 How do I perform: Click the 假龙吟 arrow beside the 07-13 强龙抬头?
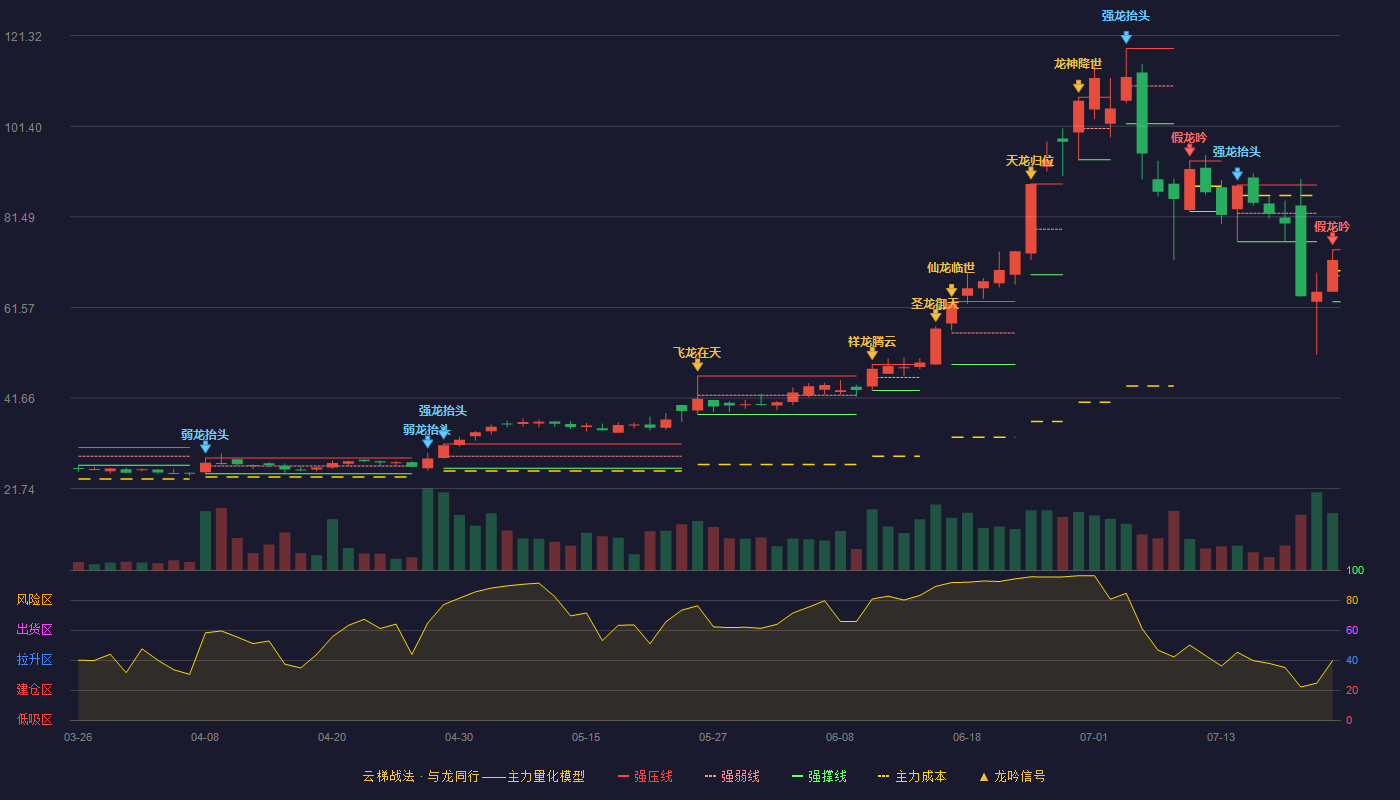coord(1189,150)
